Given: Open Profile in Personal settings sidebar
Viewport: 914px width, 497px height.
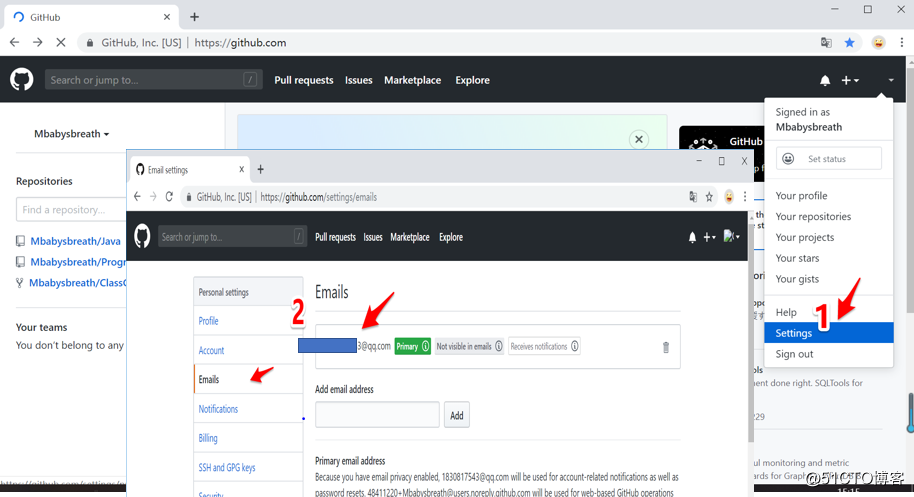Looking at the screenshot, I should coord(208,321).
